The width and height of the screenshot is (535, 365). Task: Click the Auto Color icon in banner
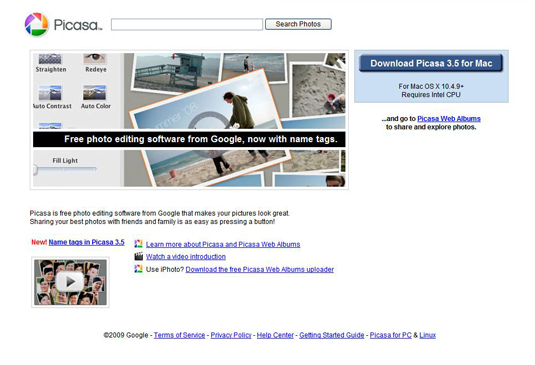pyautogui.click(x=95, y=92)
